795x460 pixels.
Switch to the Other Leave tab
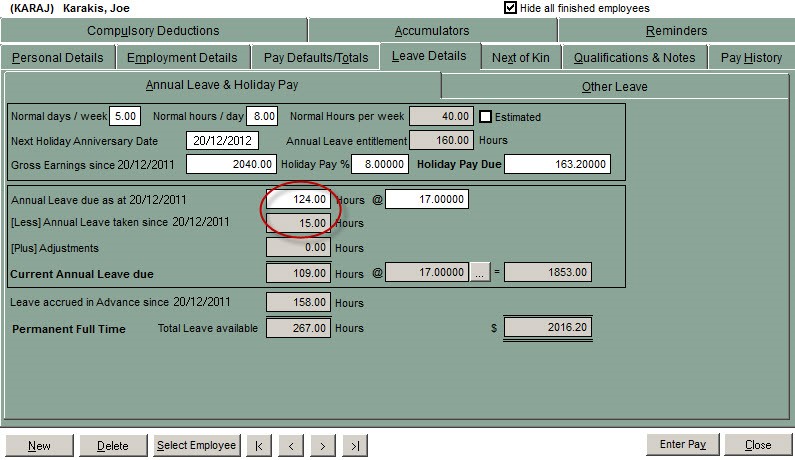pyautogui.click(x=614, y=87)
